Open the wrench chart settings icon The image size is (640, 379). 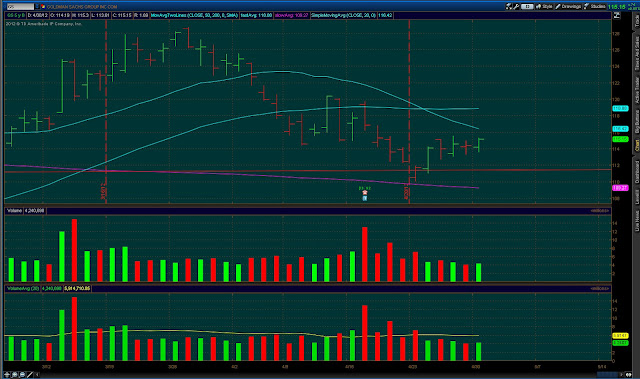(x=516, y=6)
